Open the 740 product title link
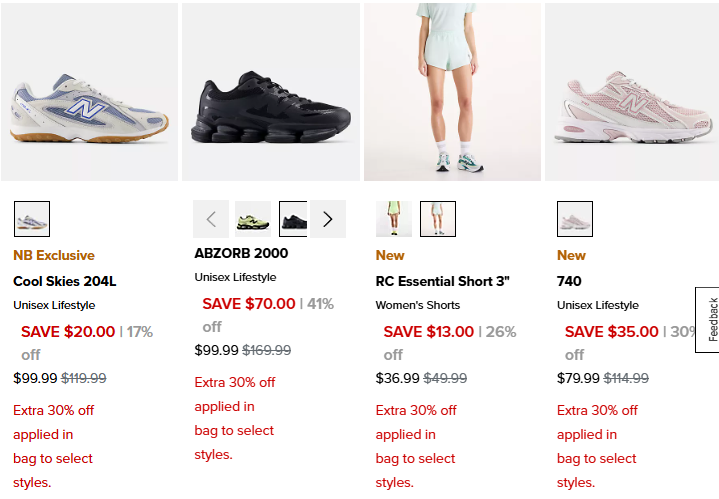The width and height of the screenshot is (719, 499). [x=569, y=281]
